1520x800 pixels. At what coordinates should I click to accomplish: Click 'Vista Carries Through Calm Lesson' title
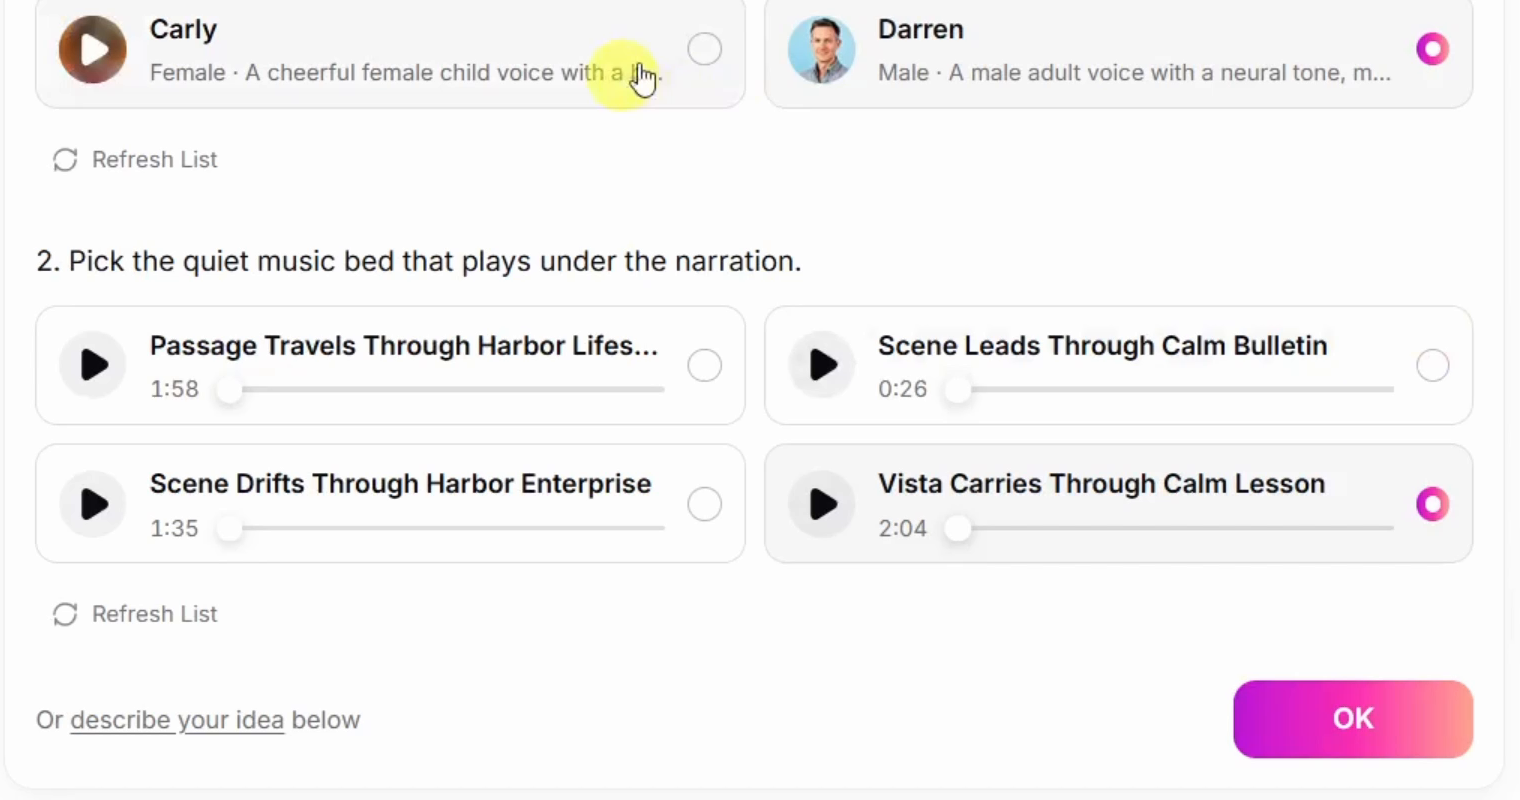tap(1102, 484)
